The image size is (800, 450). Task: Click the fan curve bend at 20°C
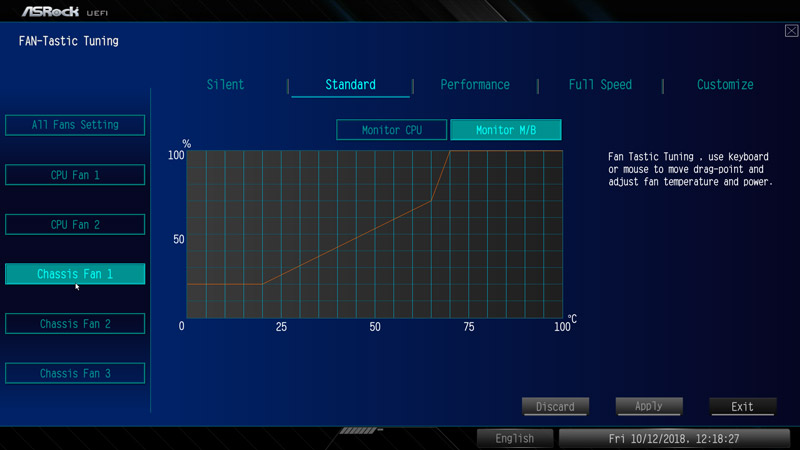(x=262, y=284)
